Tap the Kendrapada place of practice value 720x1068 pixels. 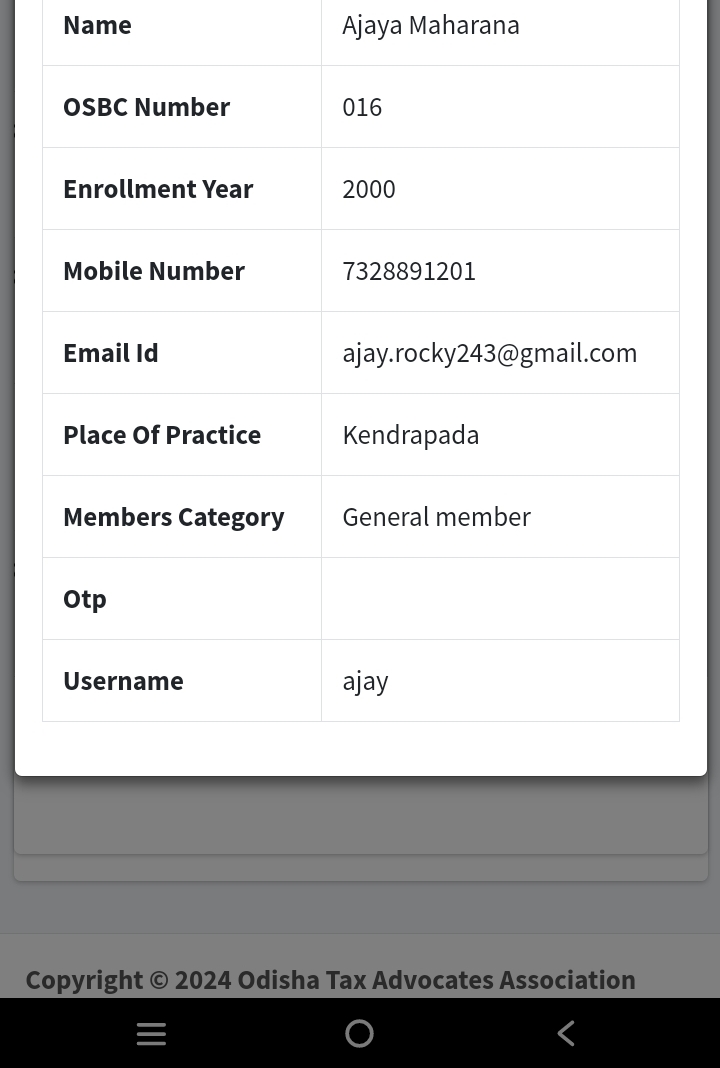click(411, 435)
